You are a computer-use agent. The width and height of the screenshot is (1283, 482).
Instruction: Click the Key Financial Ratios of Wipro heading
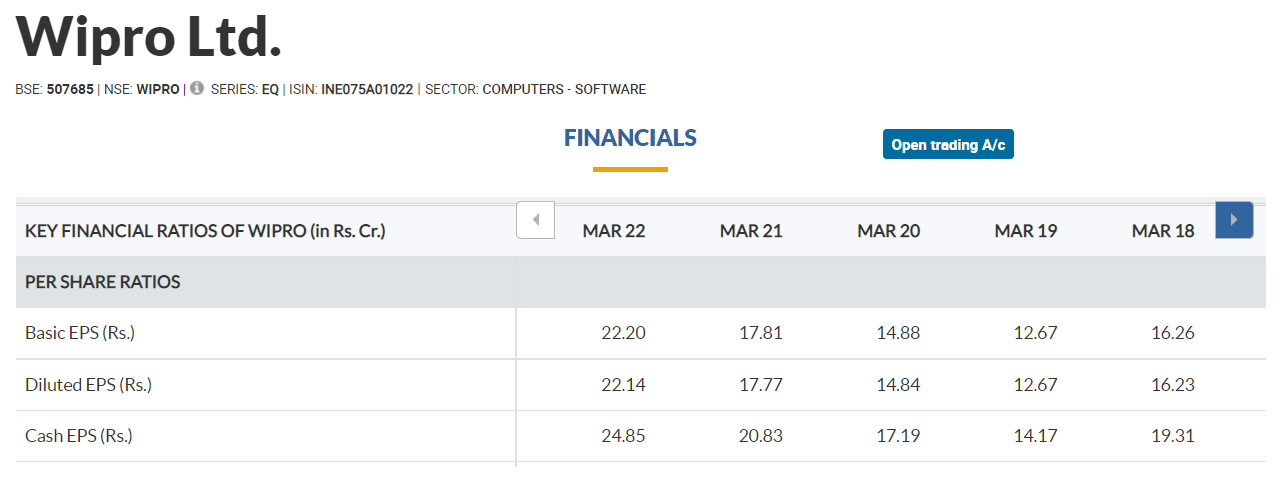(x=205, y=231)
